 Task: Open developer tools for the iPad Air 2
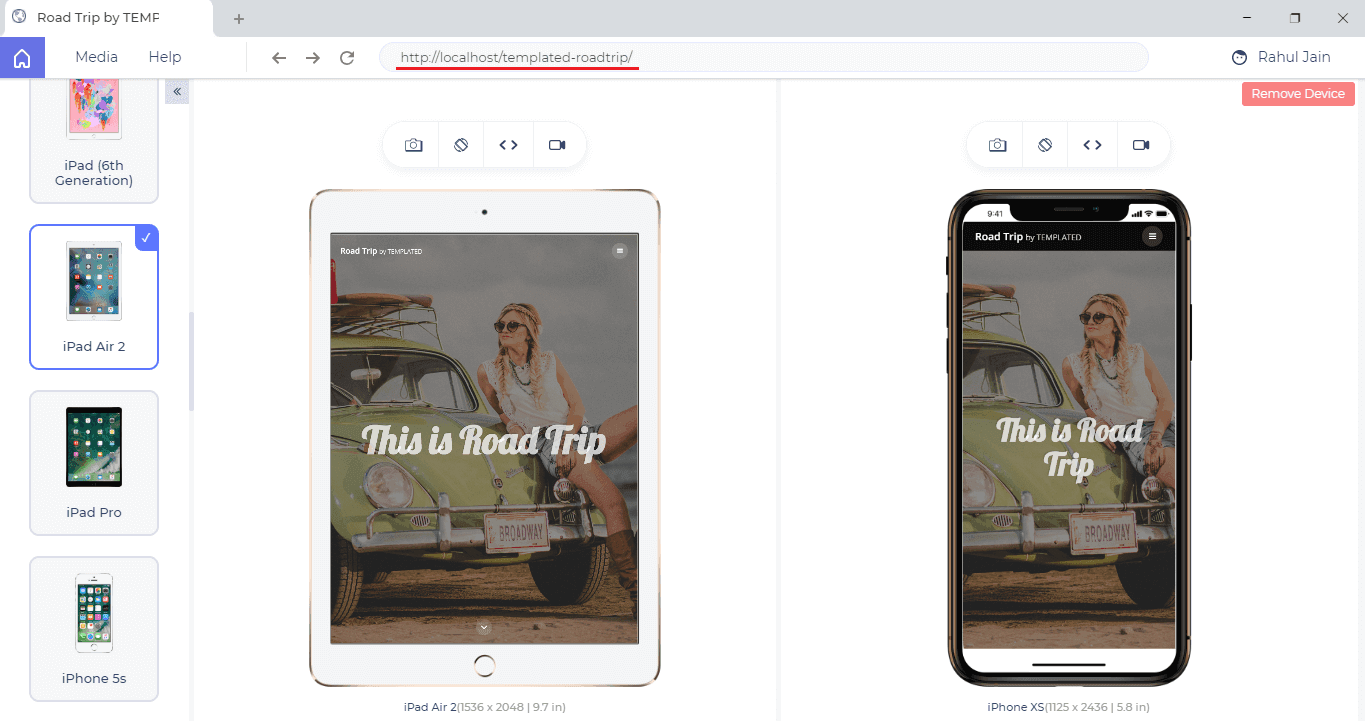pyautogui.click(x=509, y=144)
